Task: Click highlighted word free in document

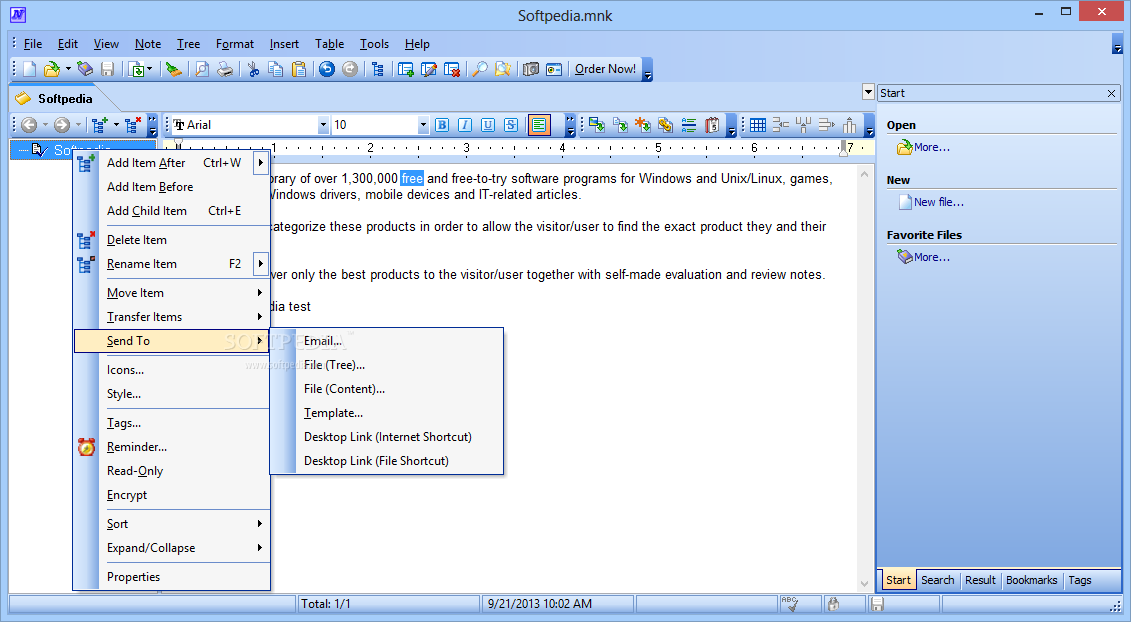Action: click(x=412, y=178)
